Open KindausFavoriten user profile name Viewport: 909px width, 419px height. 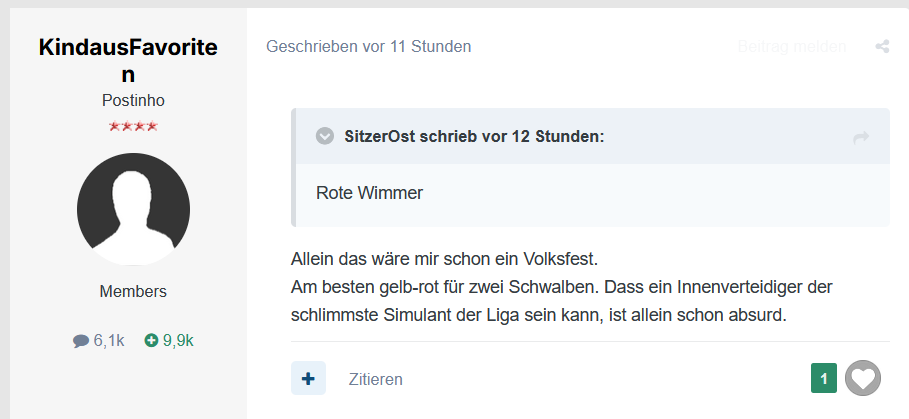point(128,61)
